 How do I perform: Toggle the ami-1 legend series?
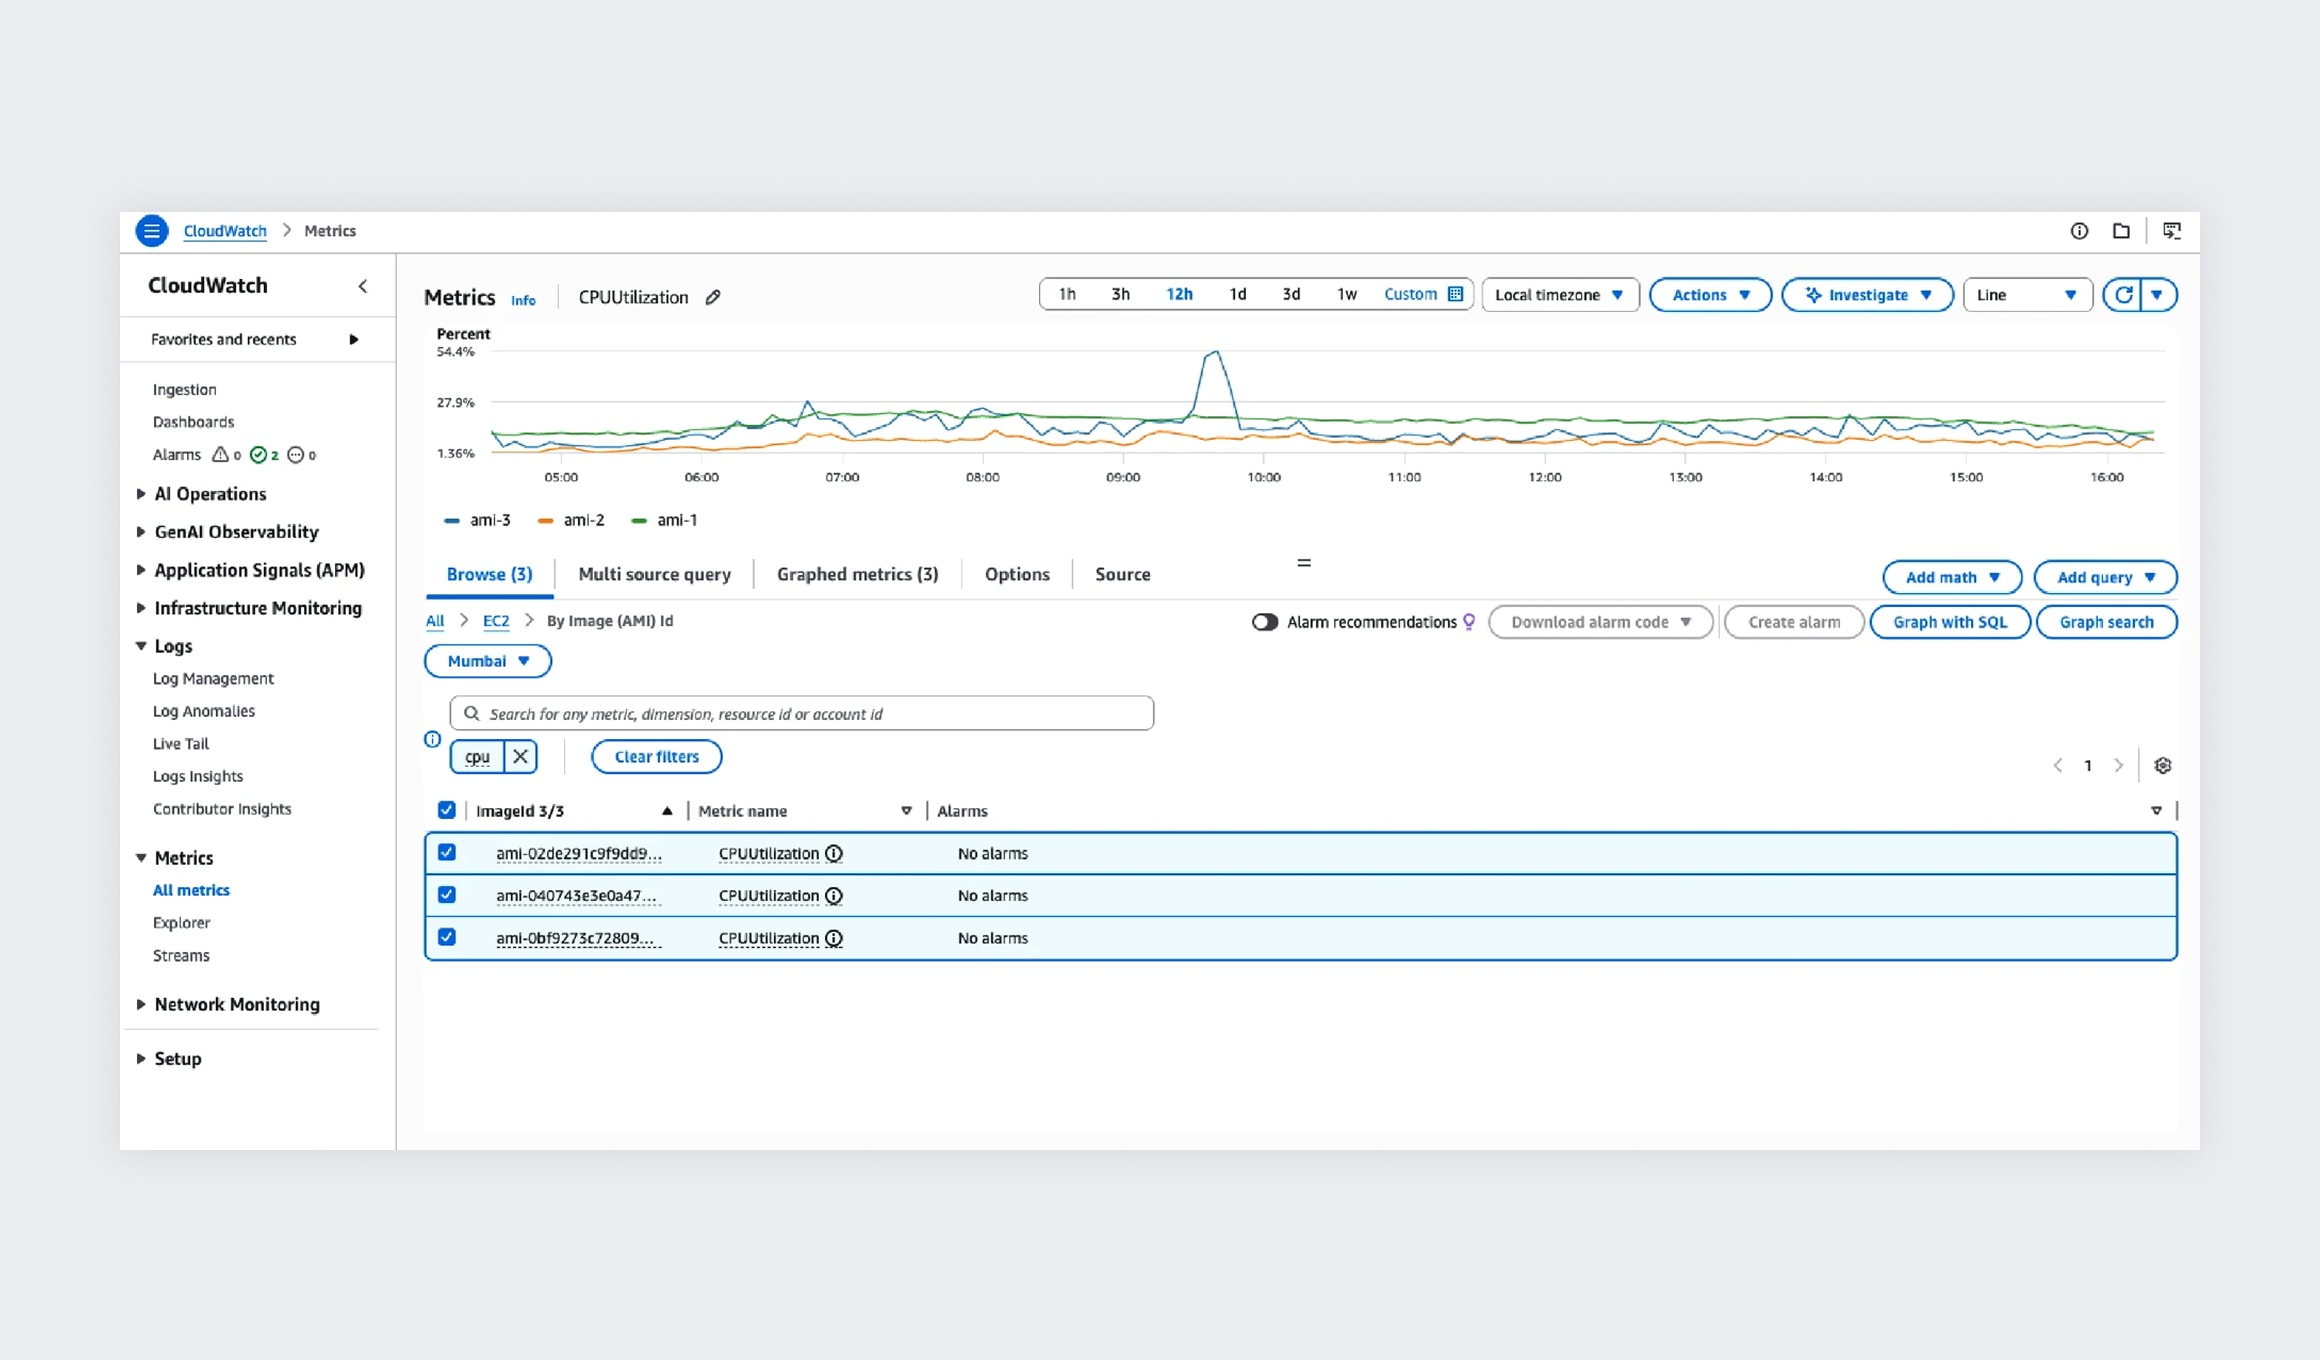pos(664,520)
